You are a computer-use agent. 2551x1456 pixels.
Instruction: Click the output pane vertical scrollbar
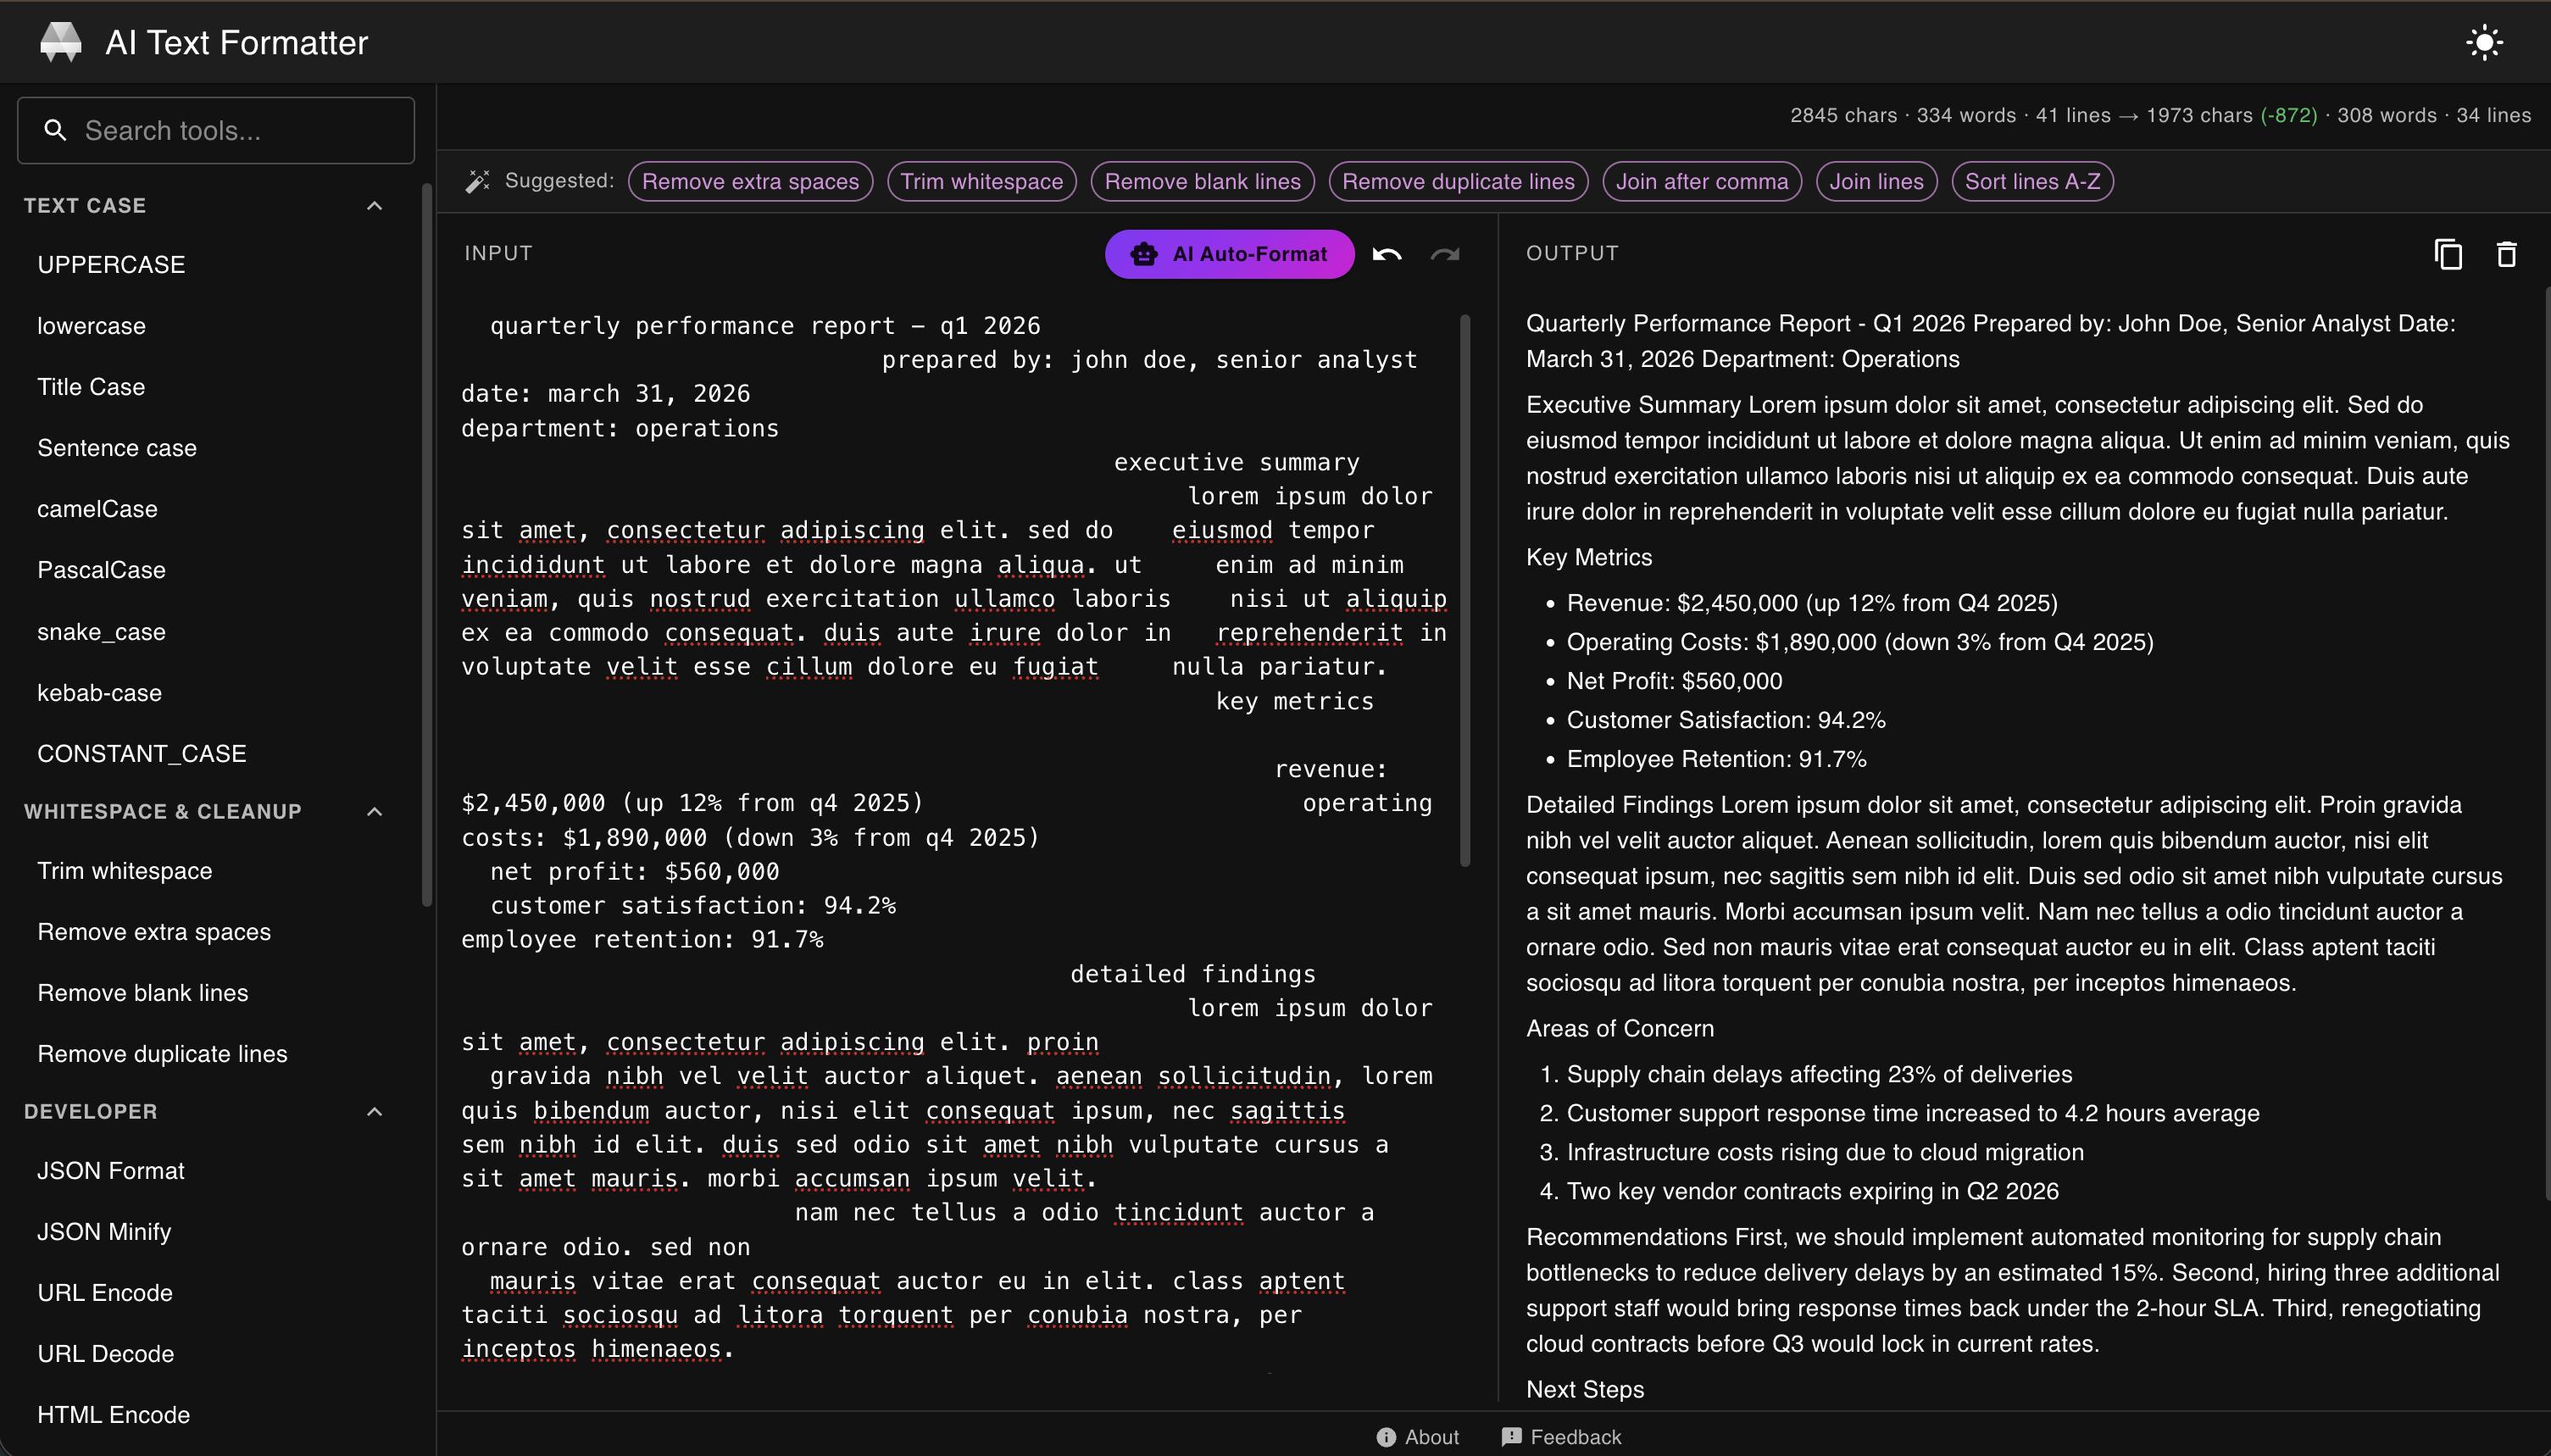[x=2546, y=745]
